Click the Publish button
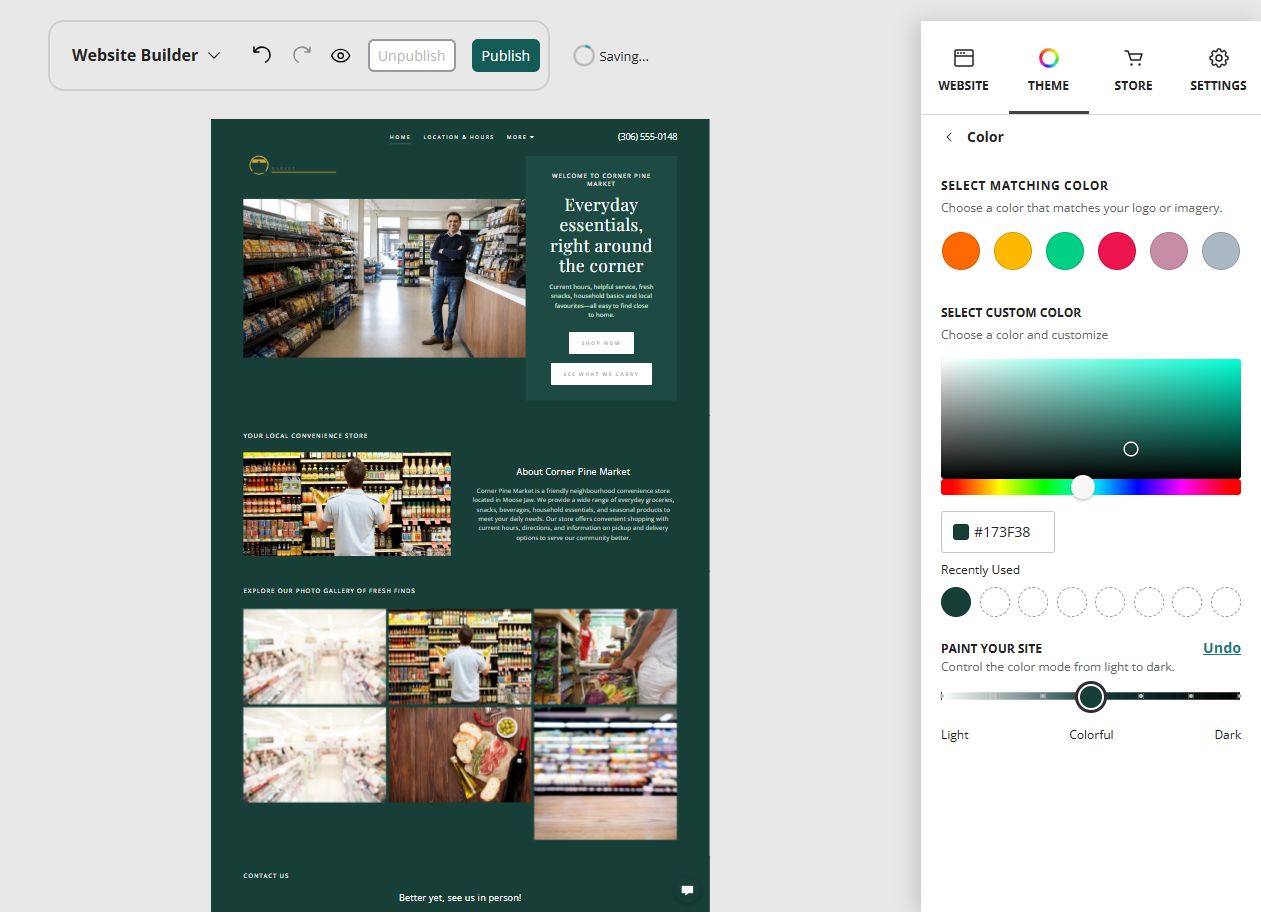 [506, 56]
